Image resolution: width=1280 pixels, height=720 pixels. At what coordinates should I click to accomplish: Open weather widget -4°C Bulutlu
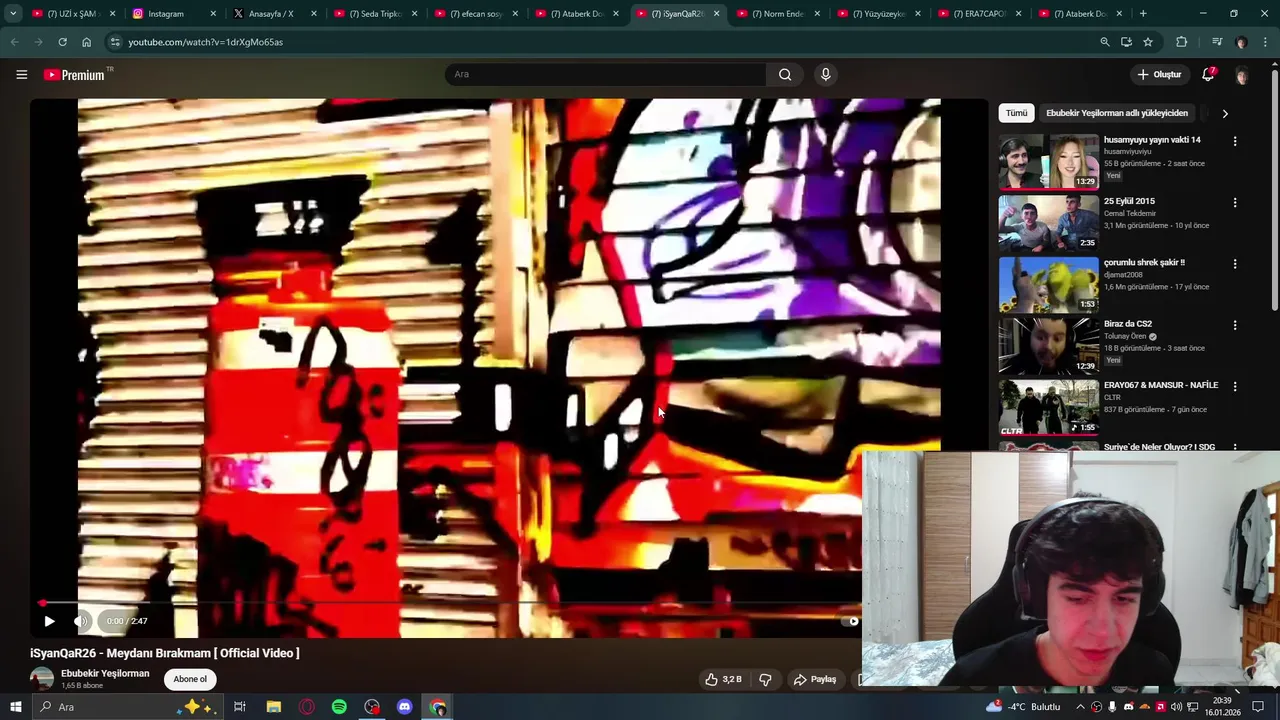pyautogui.click(x=1023, y=707)
